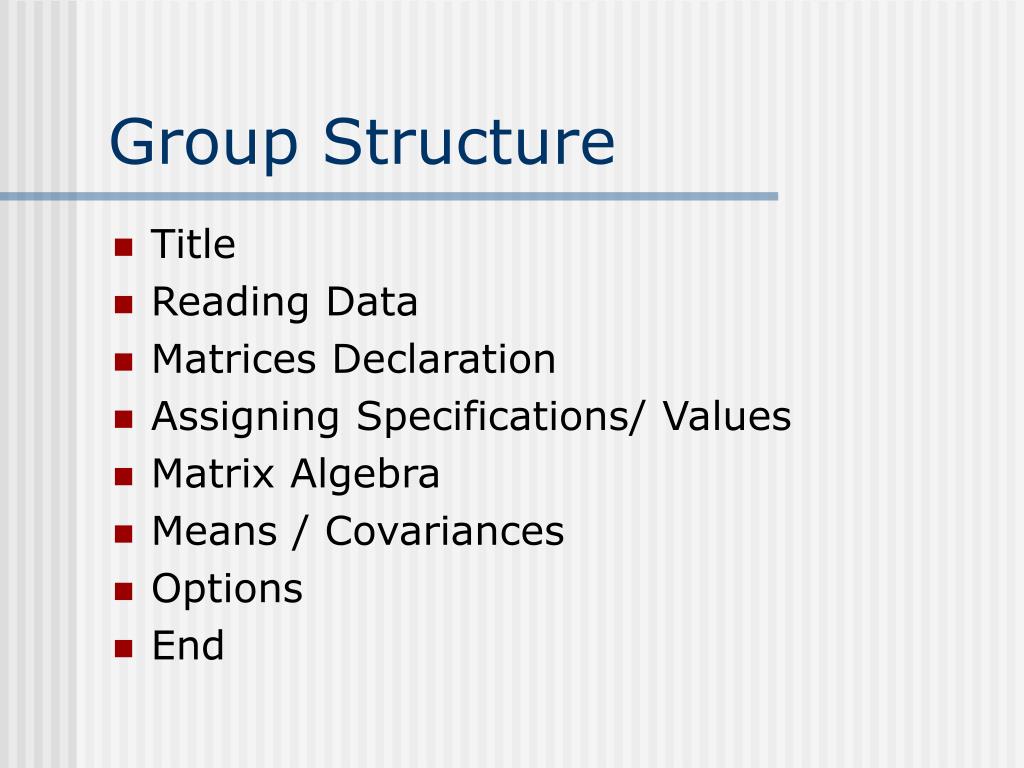Click the red bullet beside End
This screenshot has height=768, width=1024.
pyautogui.click(x=123, y=648)
